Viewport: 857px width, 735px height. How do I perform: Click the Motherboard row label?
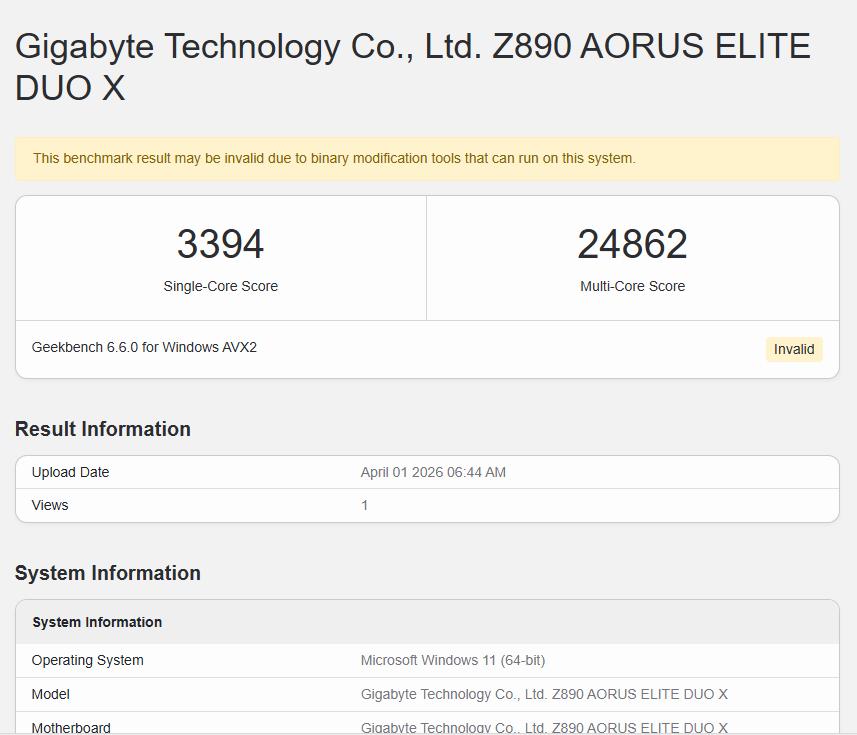[71, 727]
